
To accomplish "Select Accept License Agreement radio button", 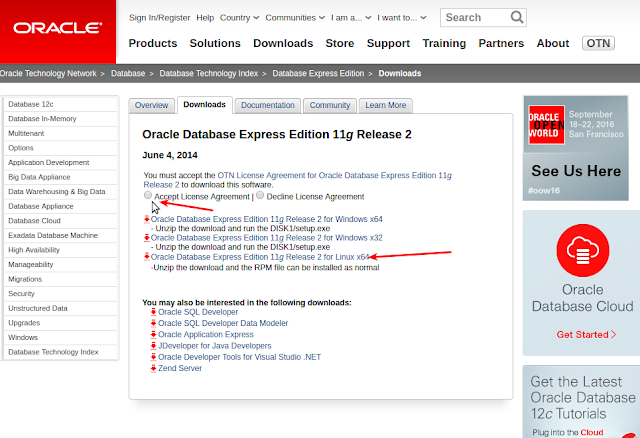I will click(148, 195).
